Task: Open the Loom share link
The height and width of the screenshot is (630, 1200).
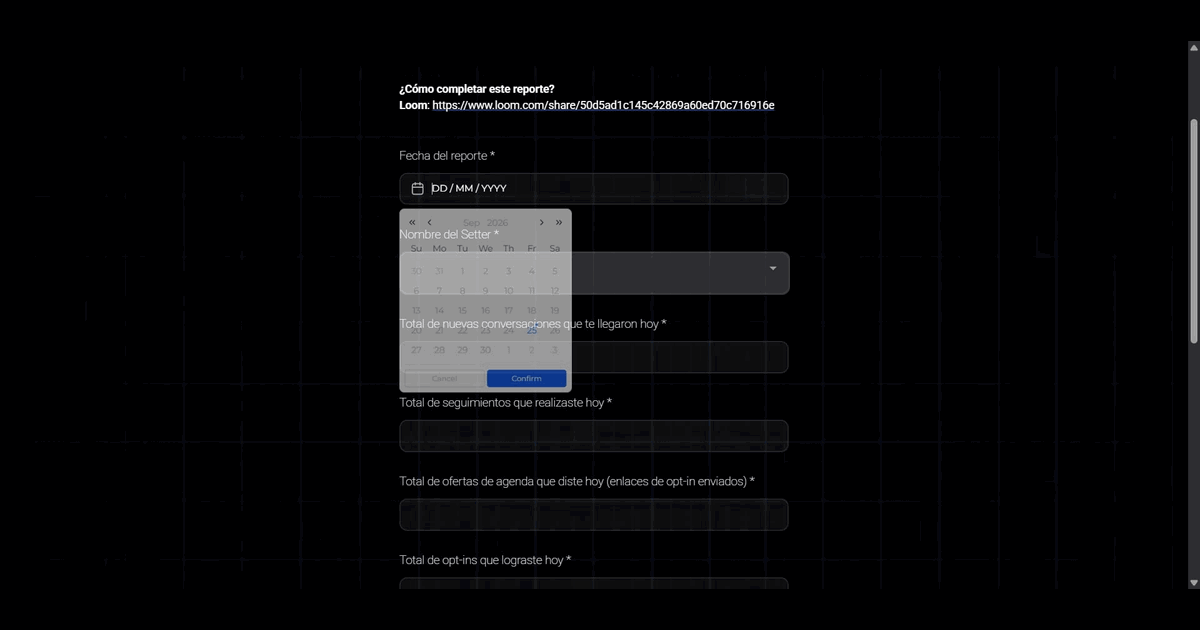Action: (x=603, y=105)
